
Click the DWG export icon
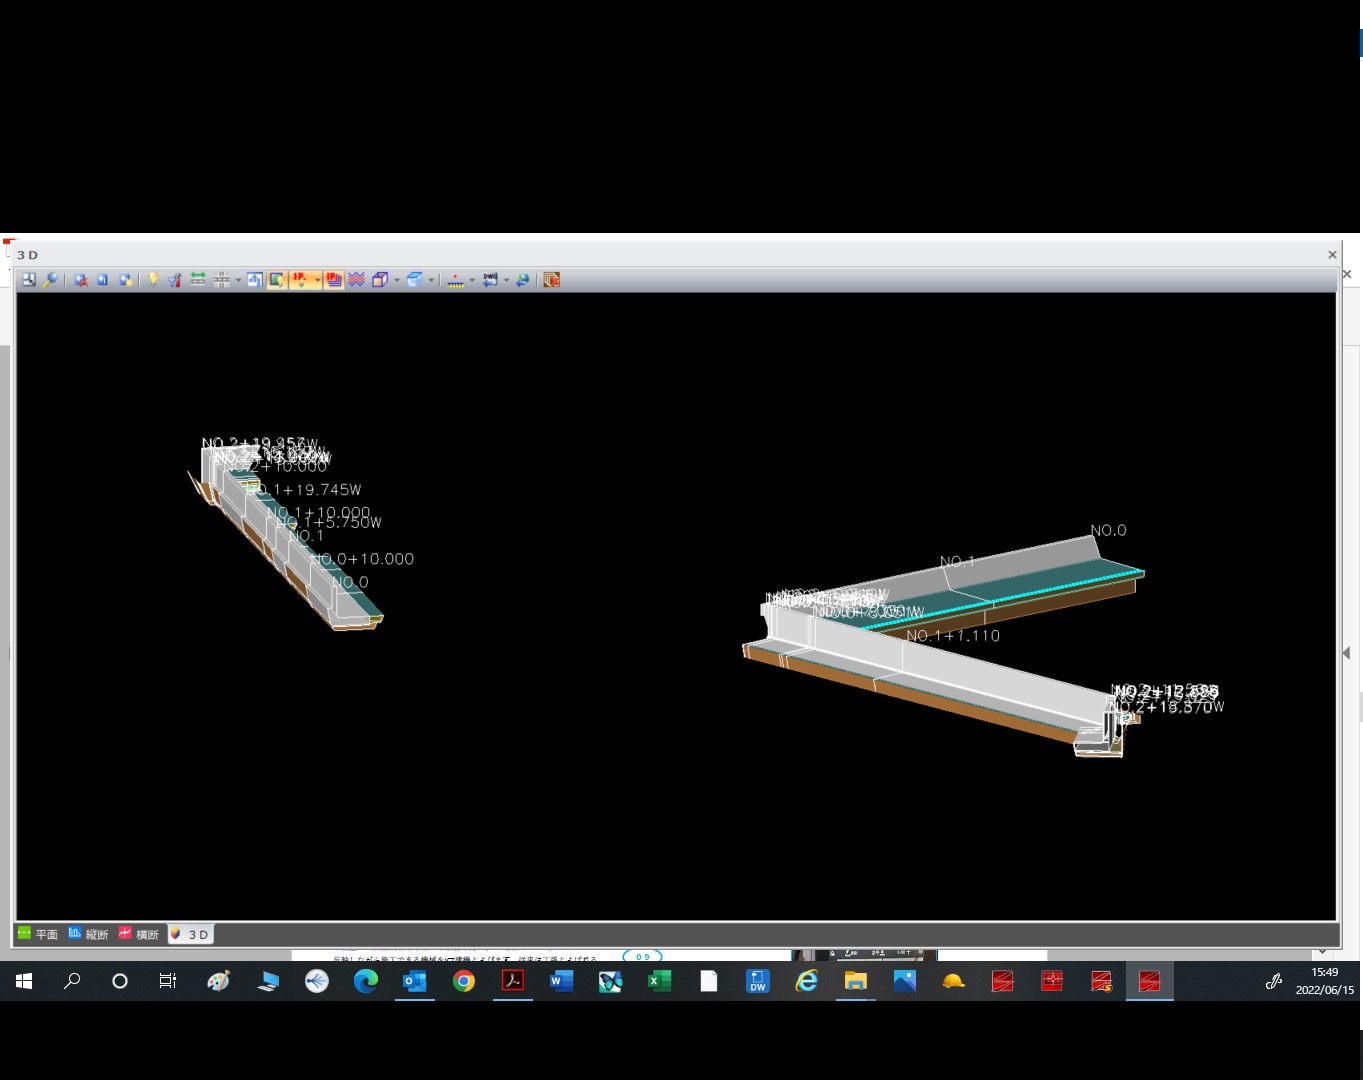(490, 280)
